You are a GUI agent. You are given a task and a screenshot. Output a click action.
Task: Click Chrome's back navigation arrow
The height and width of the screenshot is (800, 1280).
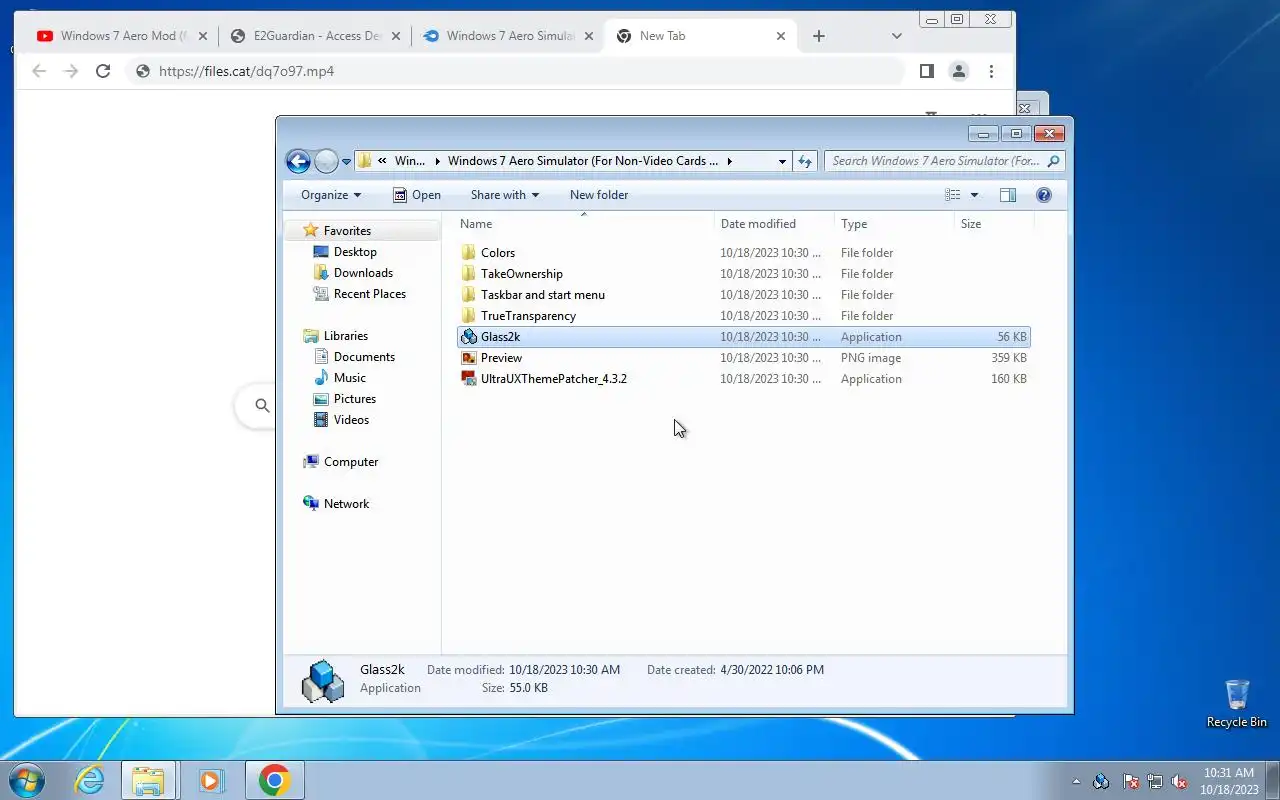(x=39, y=71)
